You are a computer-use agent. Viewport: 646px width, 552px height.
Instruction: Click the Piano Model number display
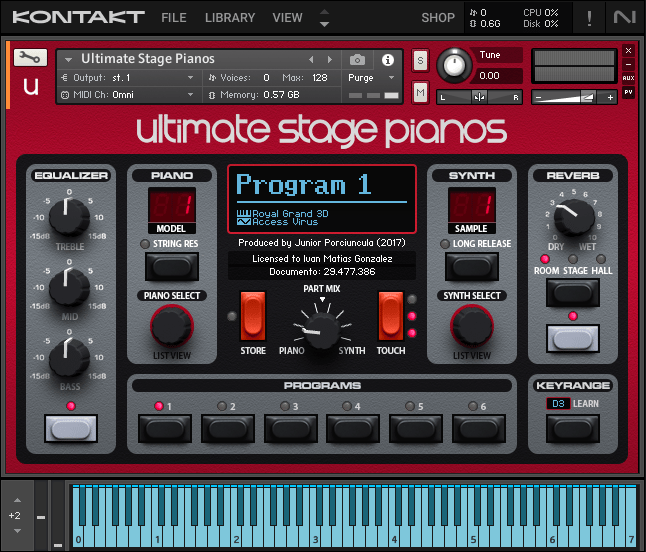click(172, 206)
